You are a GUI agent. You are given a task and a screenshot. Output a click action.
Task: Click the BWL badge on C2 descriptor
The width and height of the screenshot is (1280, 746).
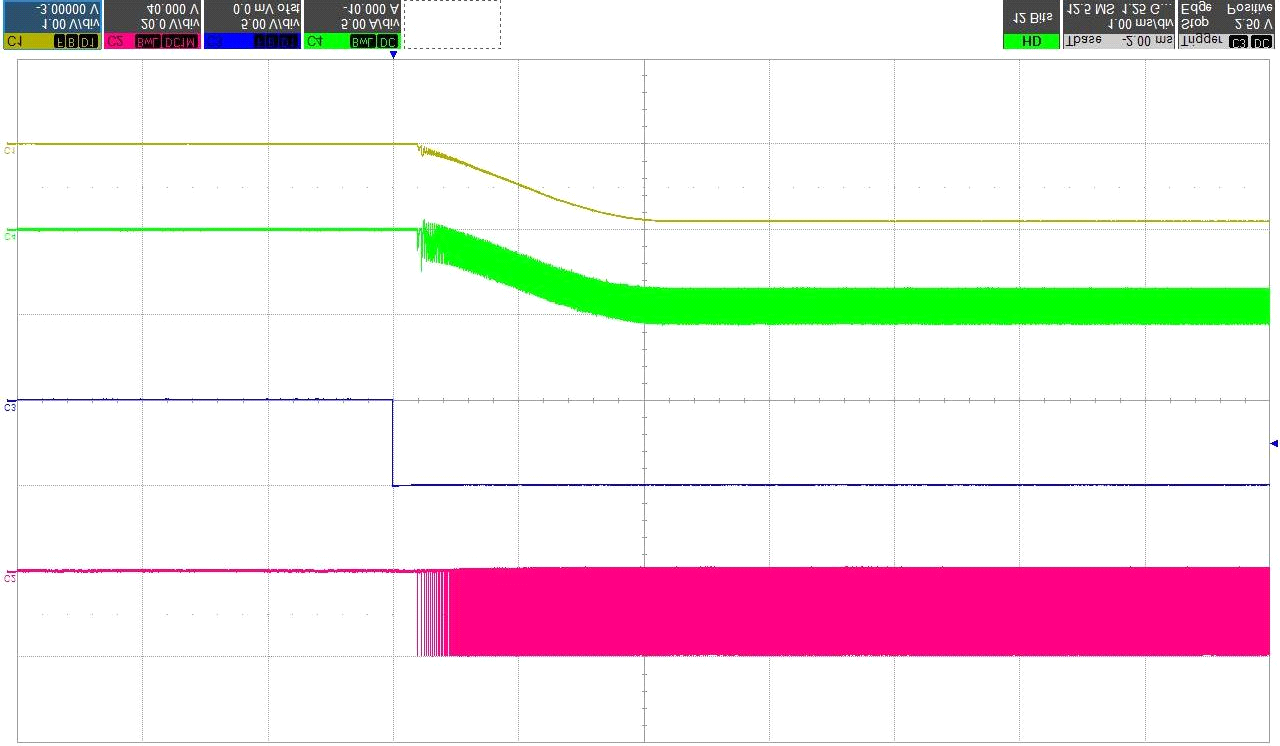coord(146,42)
